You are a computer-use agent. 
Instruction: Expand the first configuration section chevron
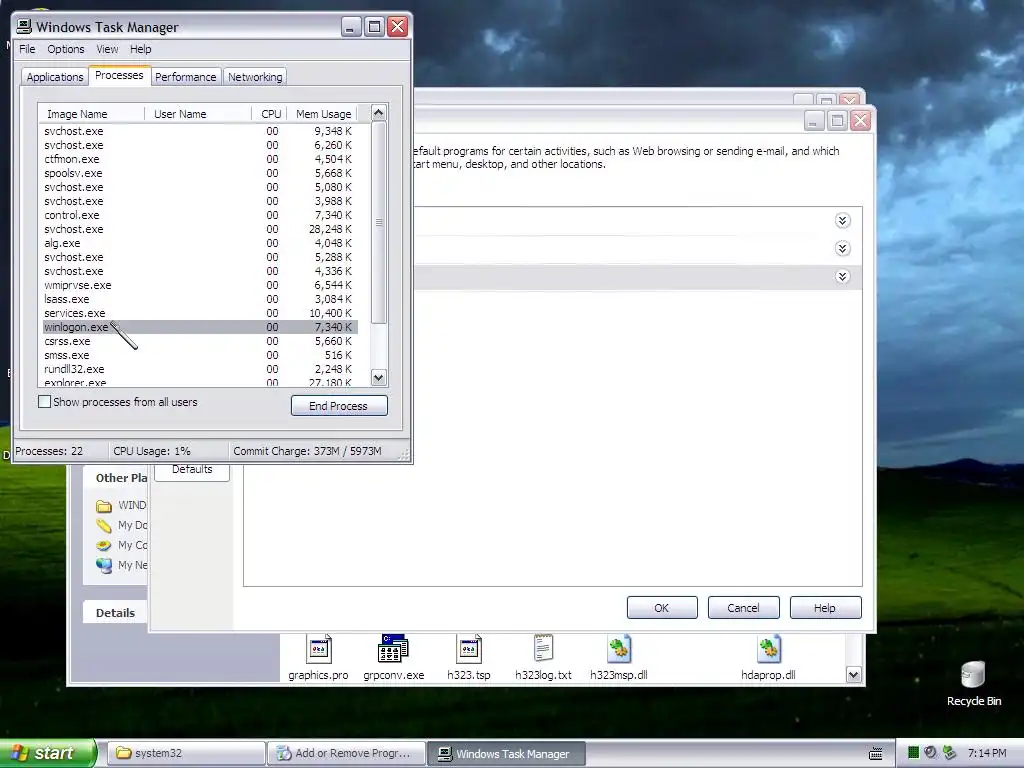tap(842, 221)
